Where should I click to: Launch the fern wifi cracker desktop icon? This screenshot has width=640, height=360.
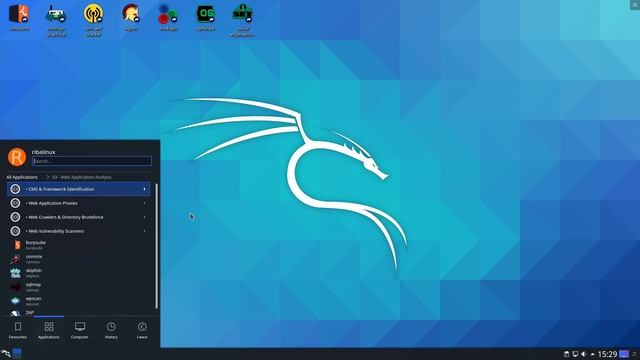click(93, 20)
